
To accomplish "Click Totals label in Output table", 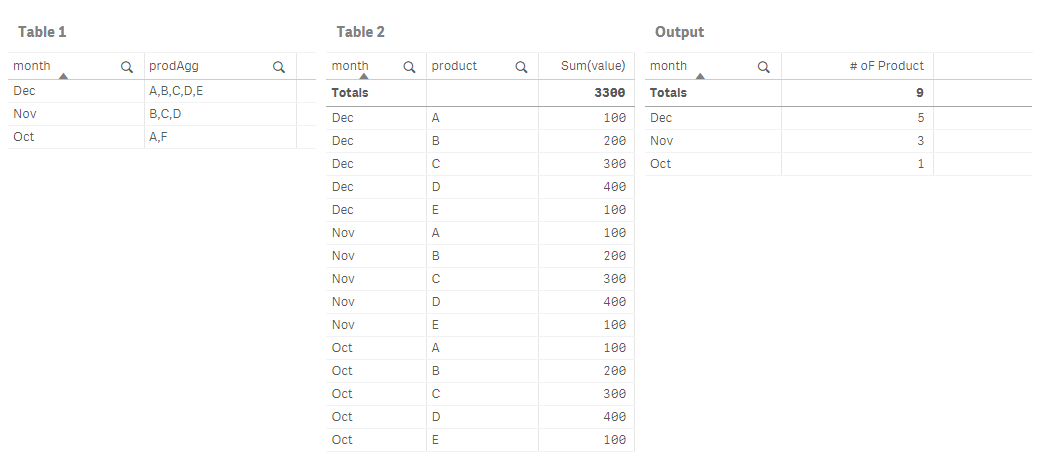I will [x=668, y=92].
